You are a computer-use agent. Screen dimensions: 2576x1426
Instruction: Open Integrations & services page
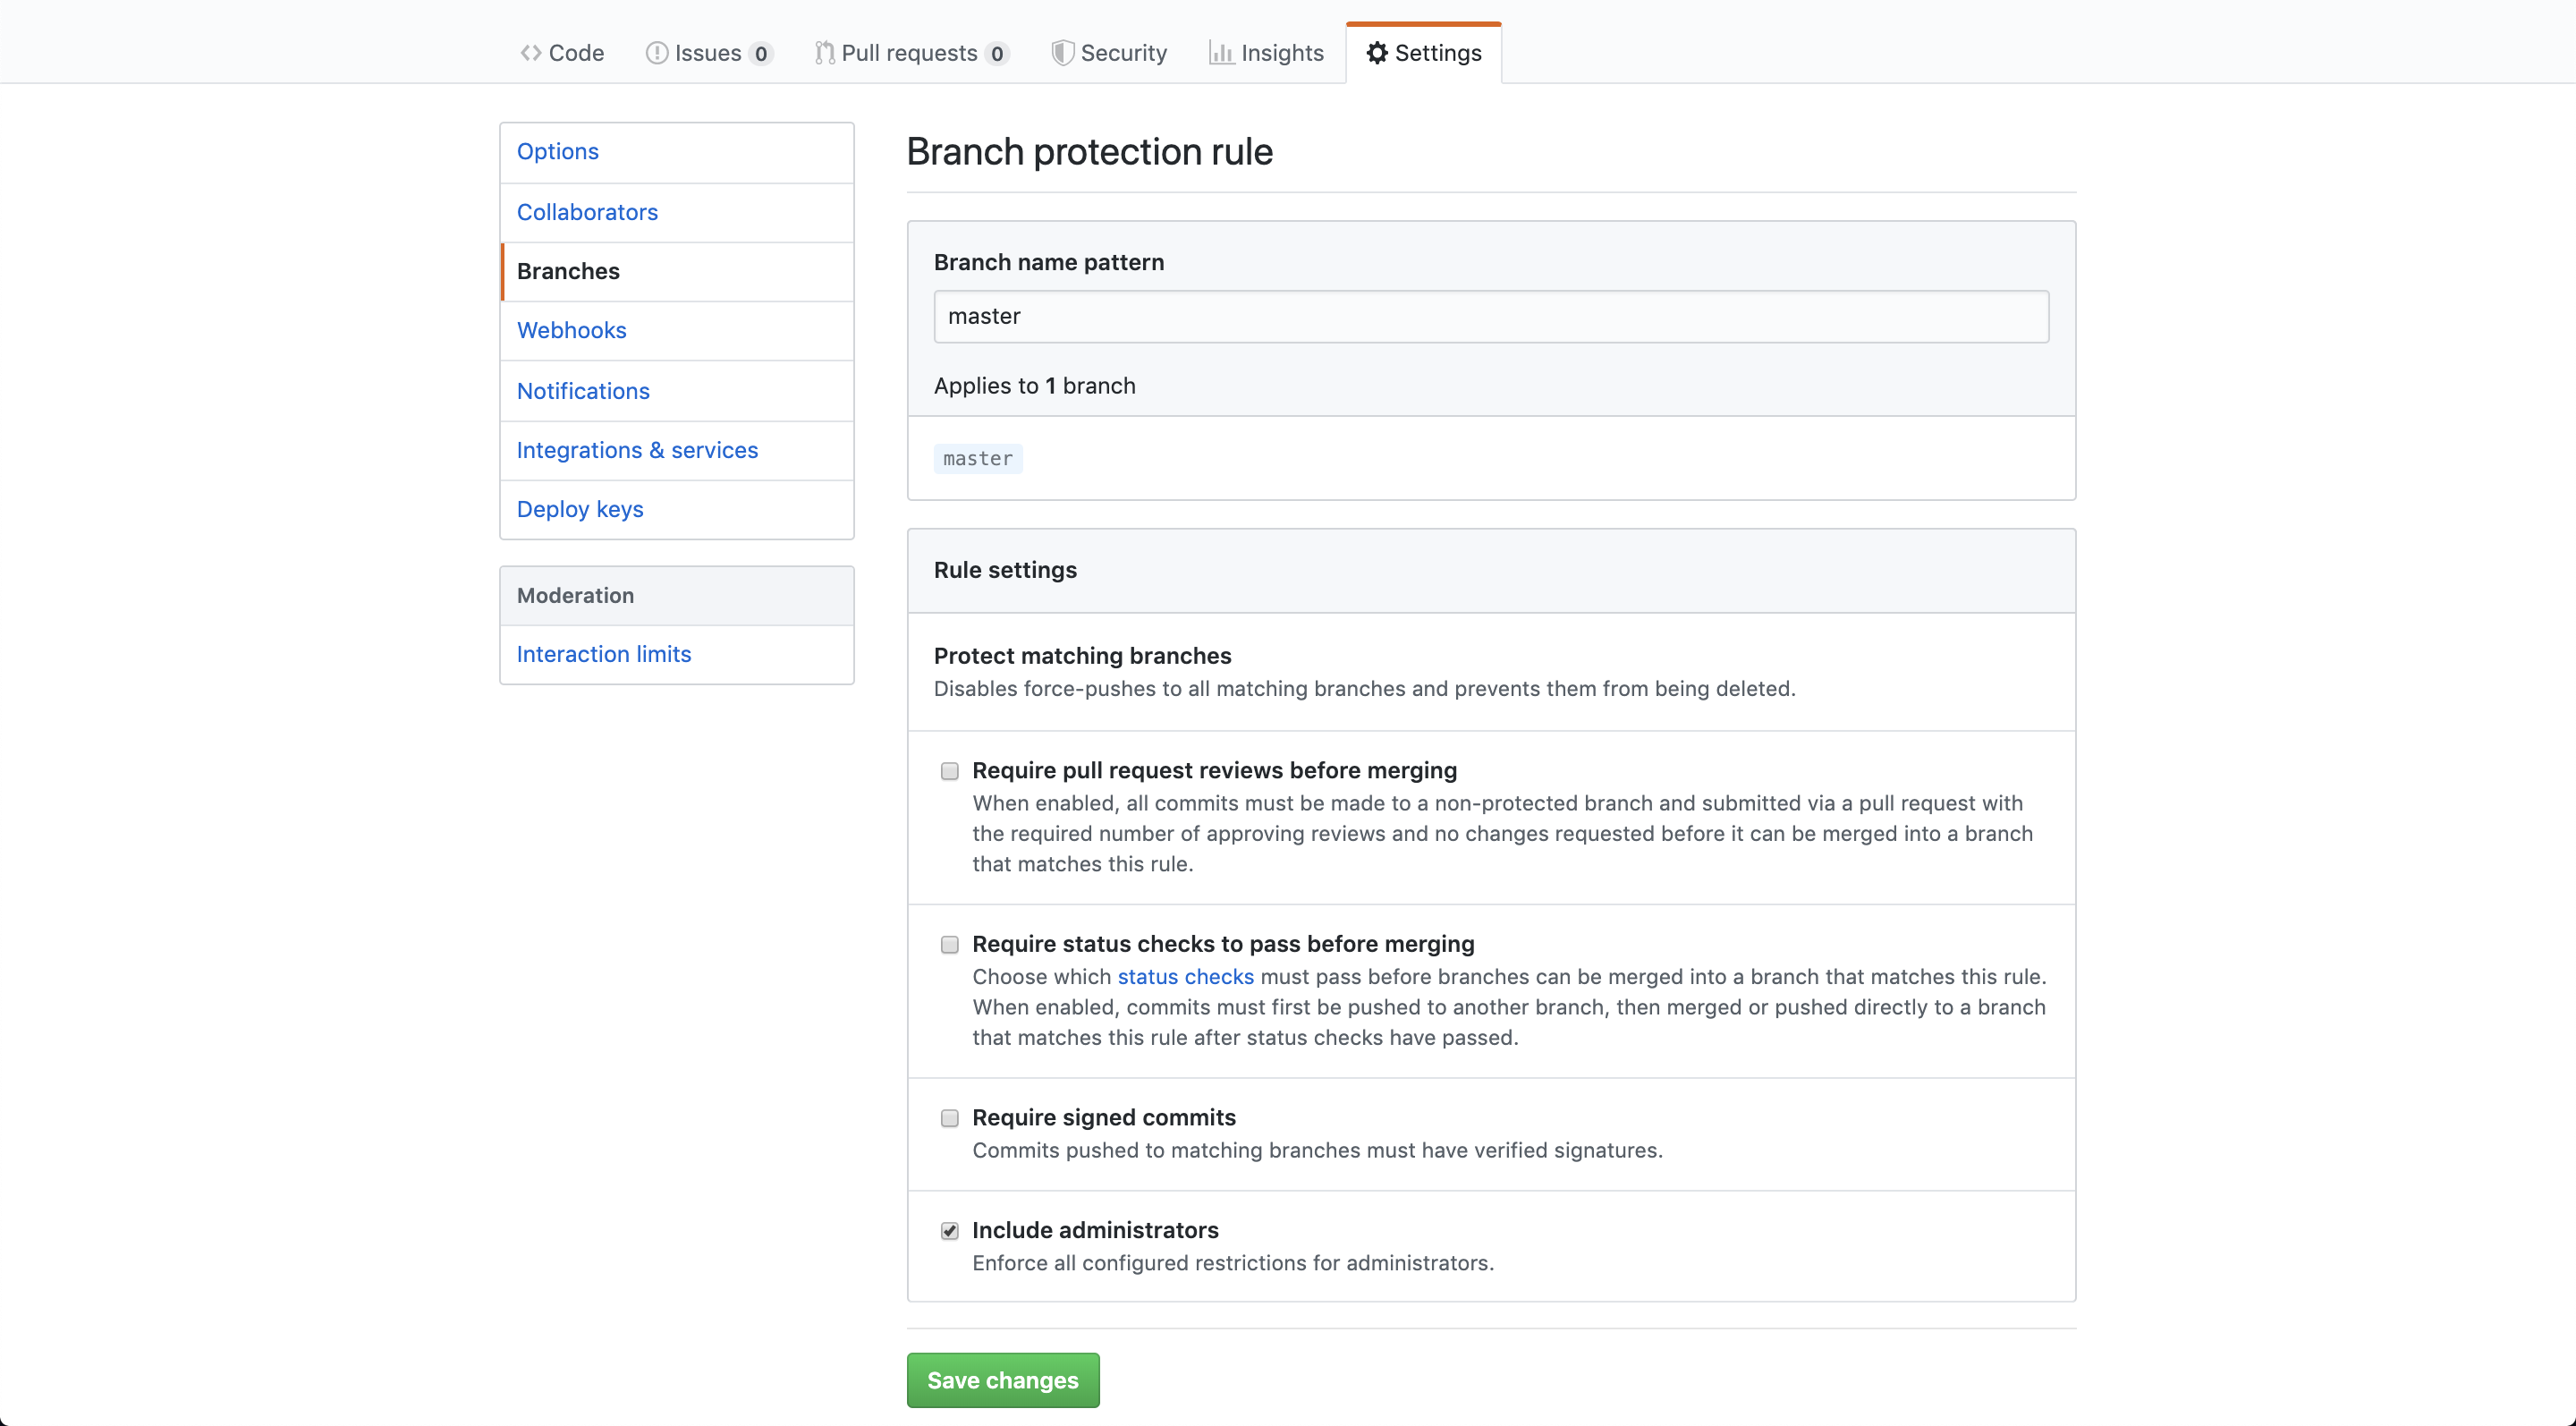point(677,450)
